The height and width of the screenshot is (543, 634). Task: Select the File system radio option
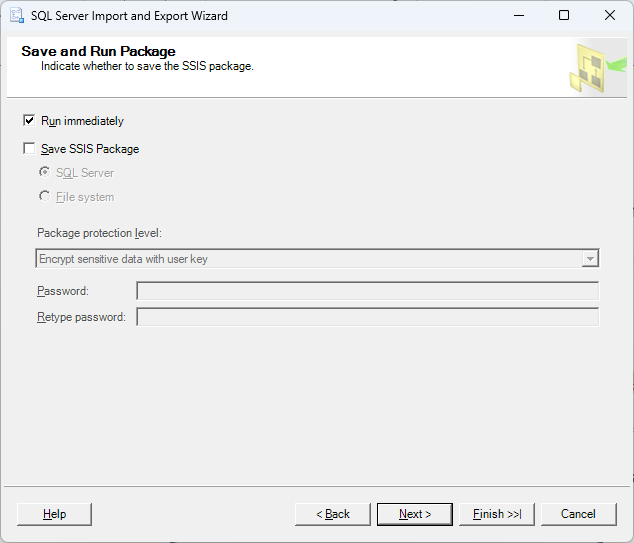coord(45,197)
